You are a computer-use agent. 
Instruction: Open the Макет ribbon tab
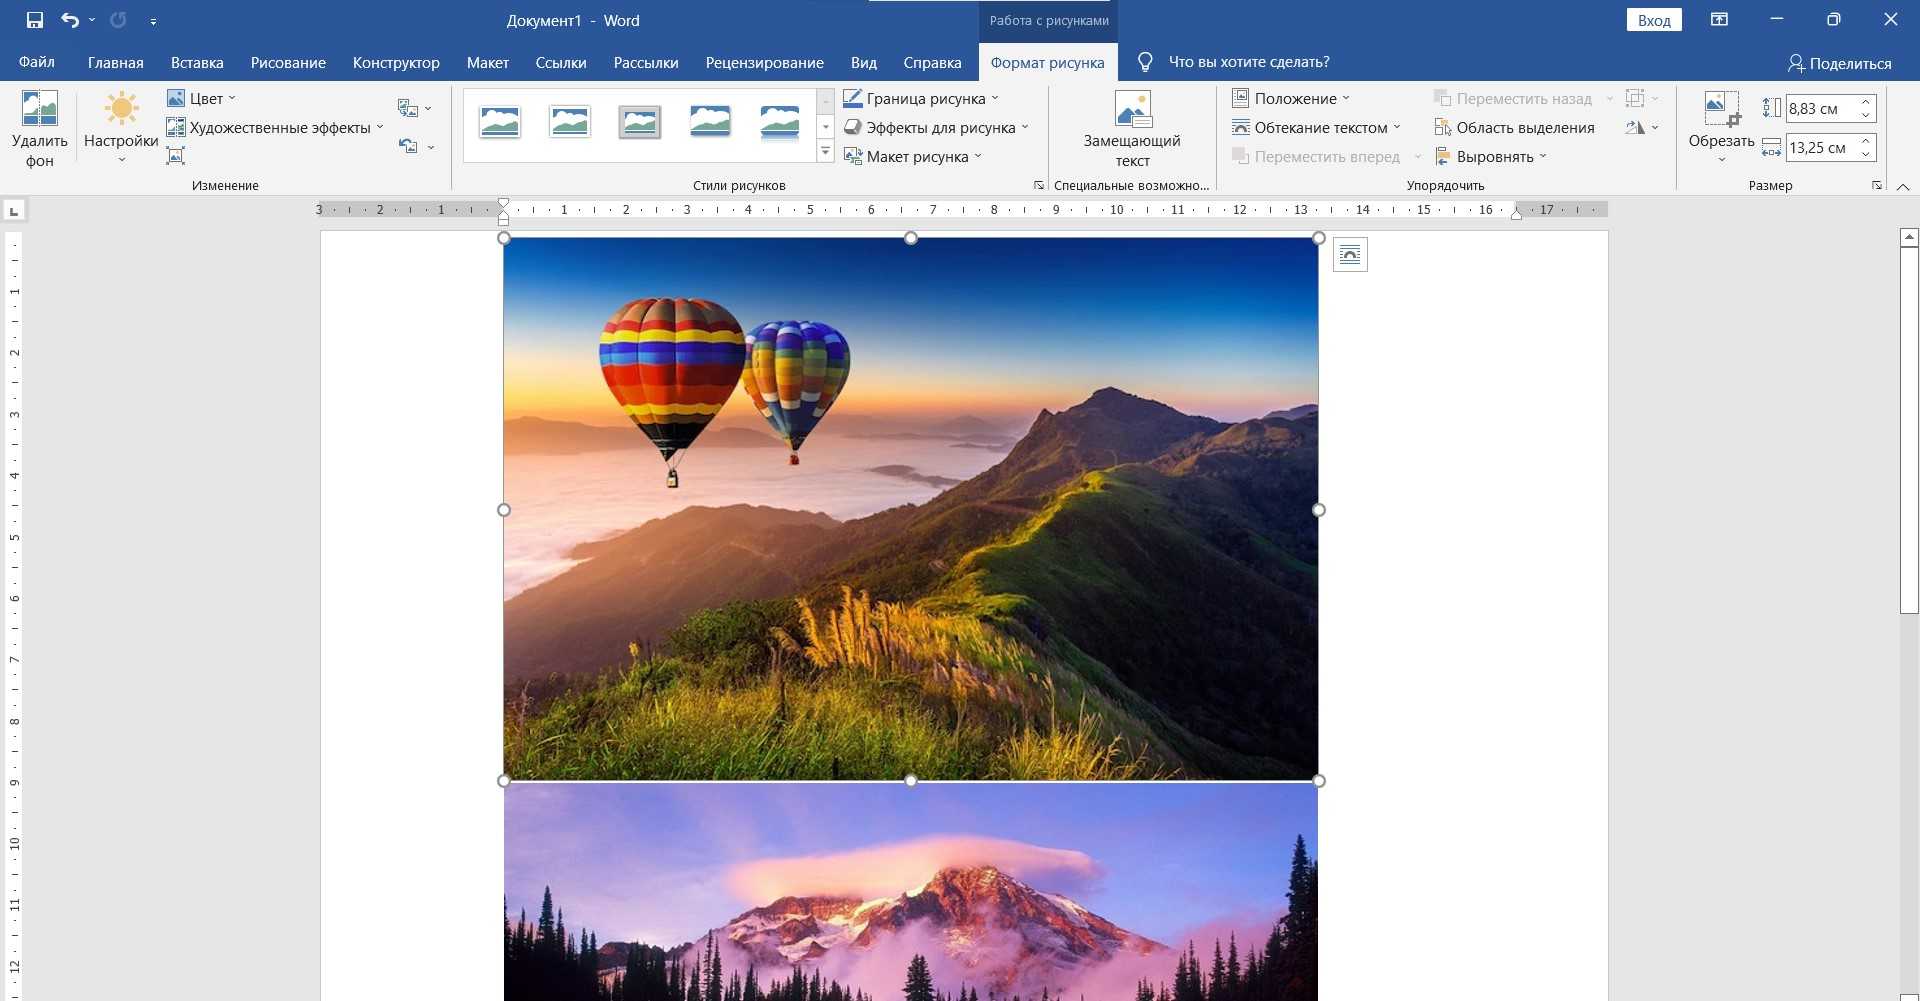click(x=487, y=62)
